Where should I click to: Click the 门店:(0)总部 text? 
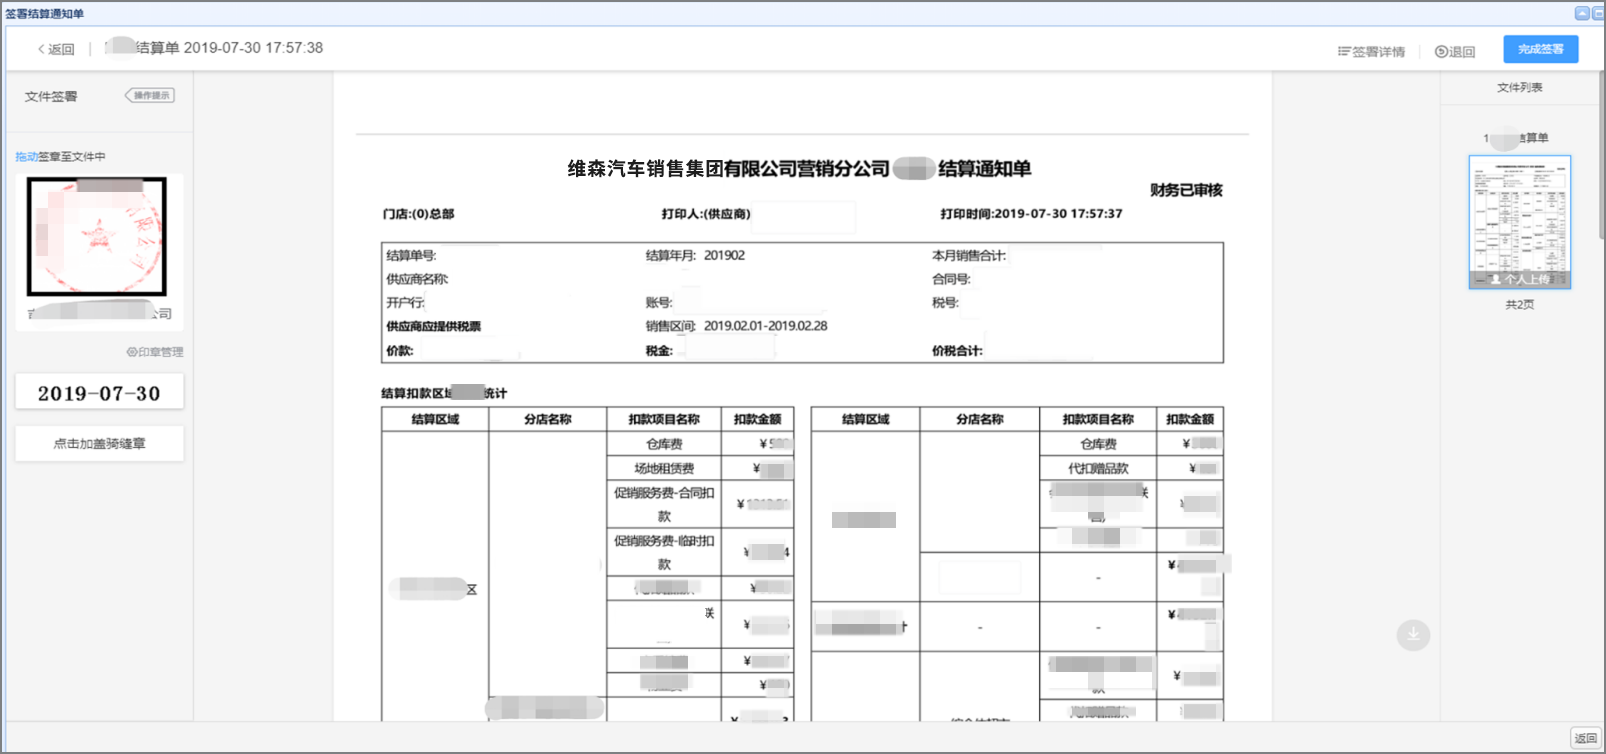coord(418,214)
